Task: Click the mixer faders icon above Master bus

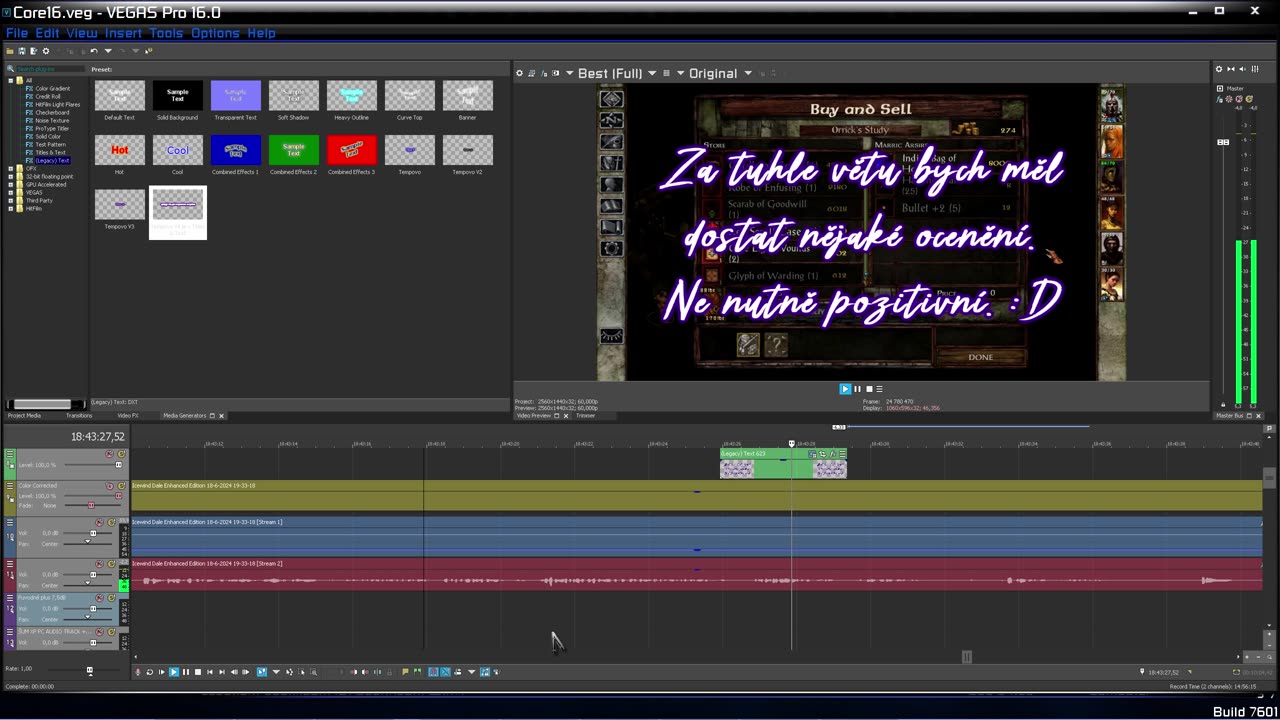Action: [1255, 69]
